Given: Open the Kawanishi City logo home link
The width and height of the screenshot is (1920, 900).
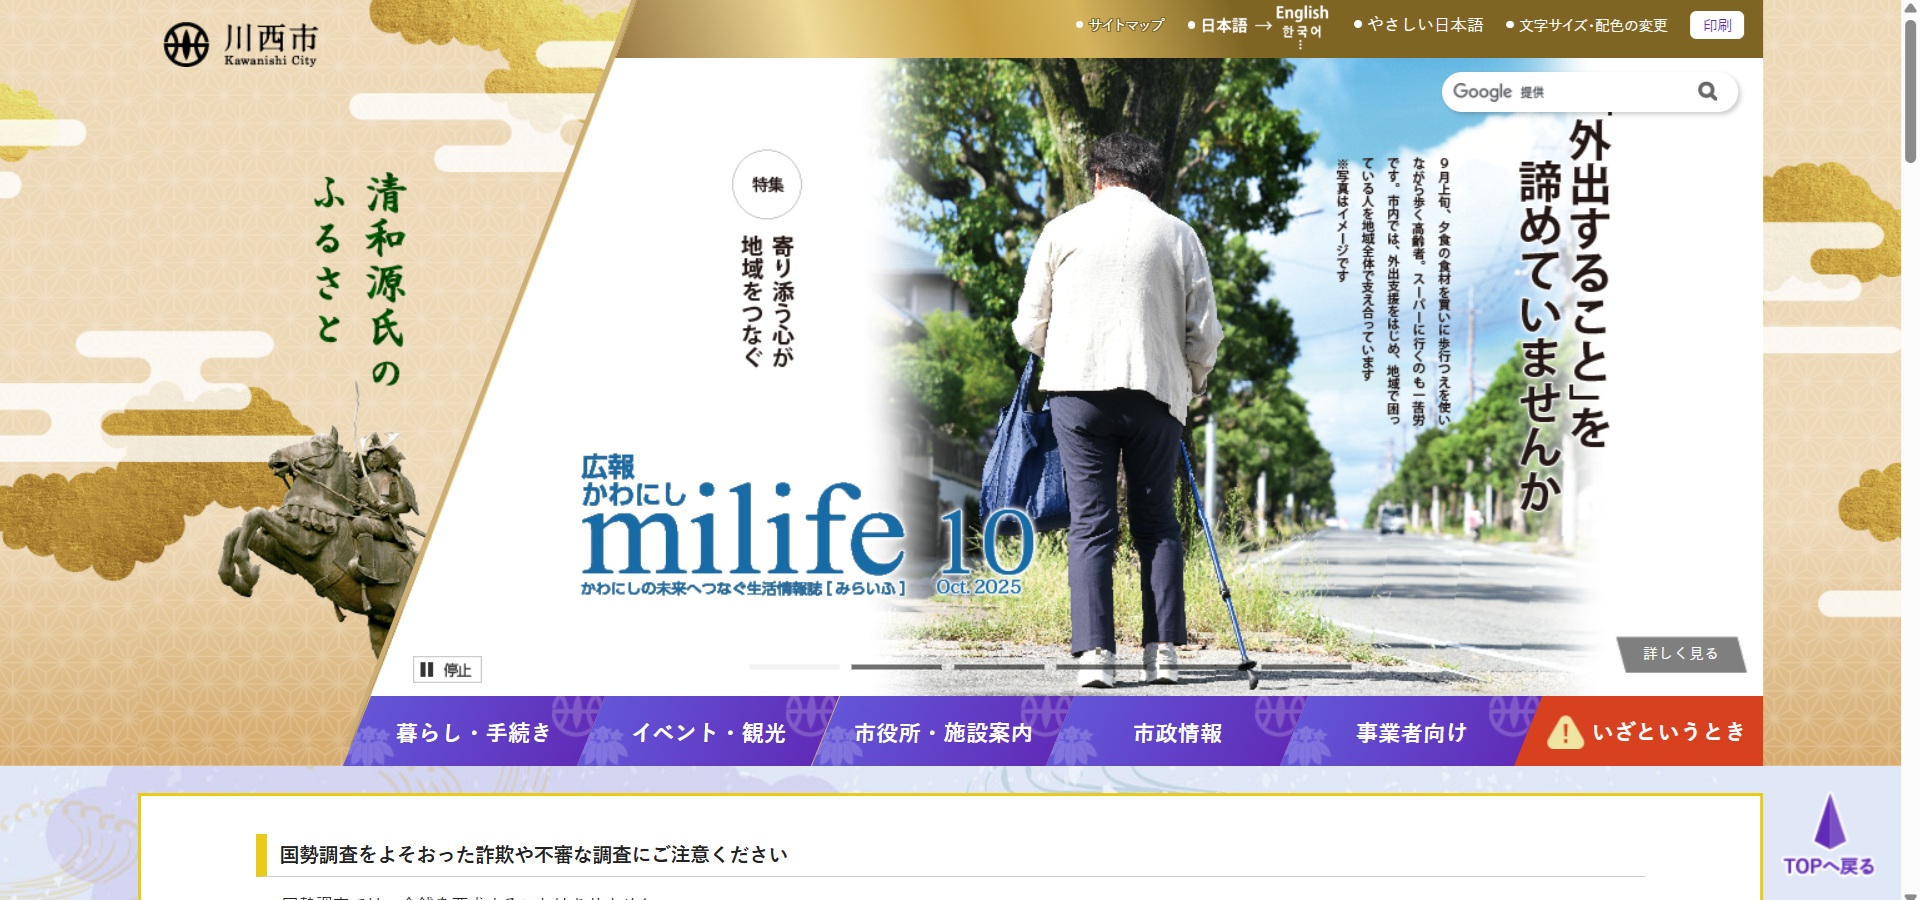Looking at the screenshot, I should tap(241, 44).
